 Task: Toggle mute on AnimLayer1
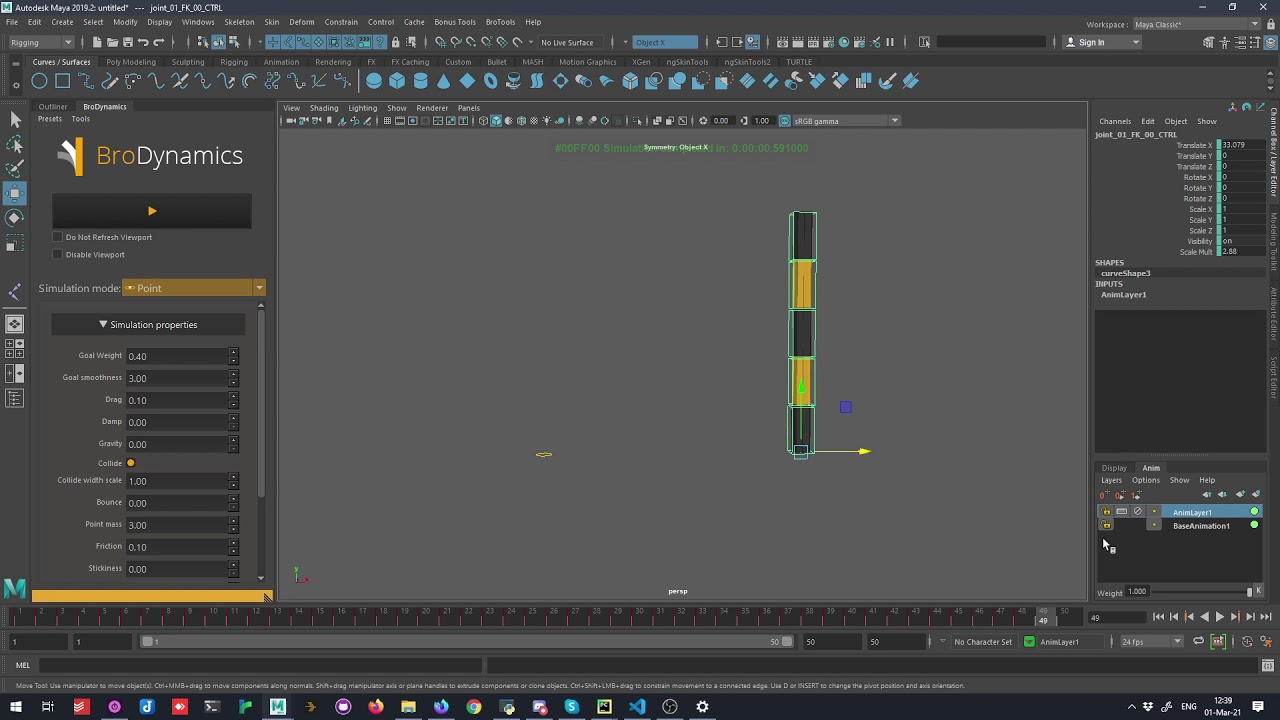tap(1137, 512)
